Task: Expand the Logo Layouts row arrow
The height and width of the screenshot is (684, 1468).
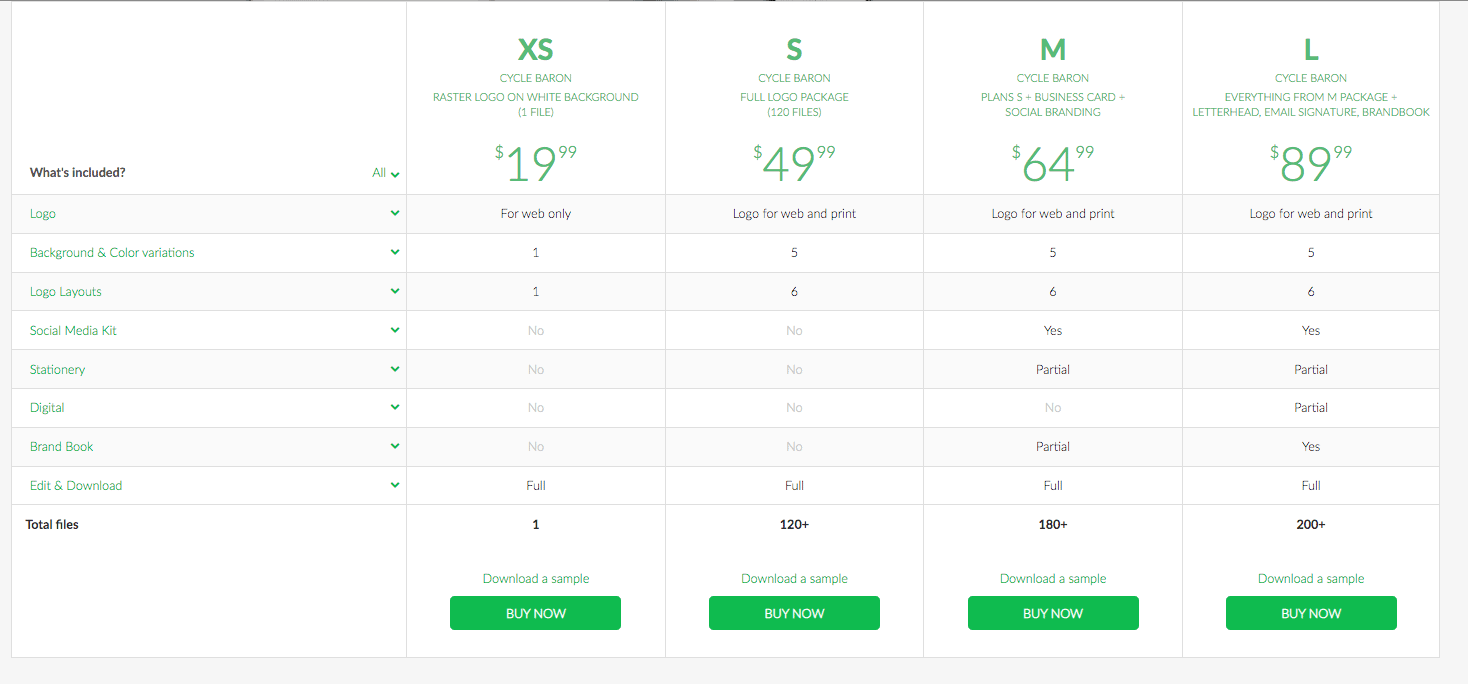Action: click(x=395, y=291)
